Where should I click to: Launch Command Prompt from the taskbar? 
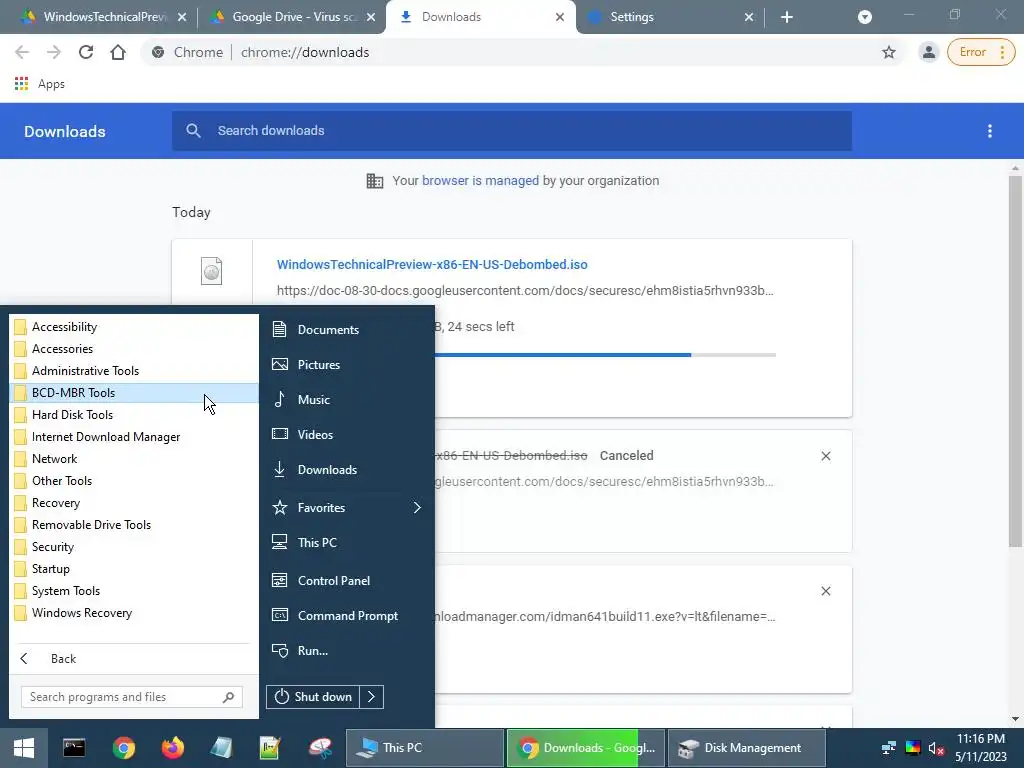coord(74,748)
